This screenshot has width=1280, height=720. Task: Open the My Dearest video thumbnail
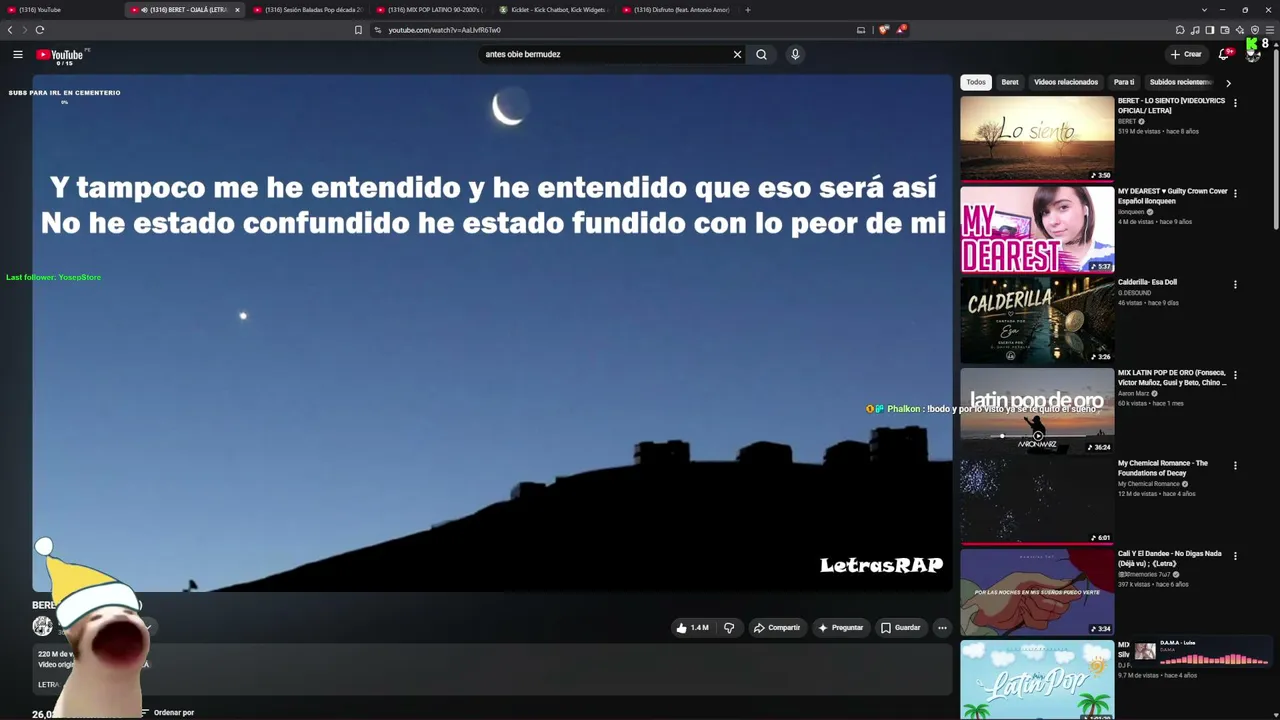point(1037,230)
